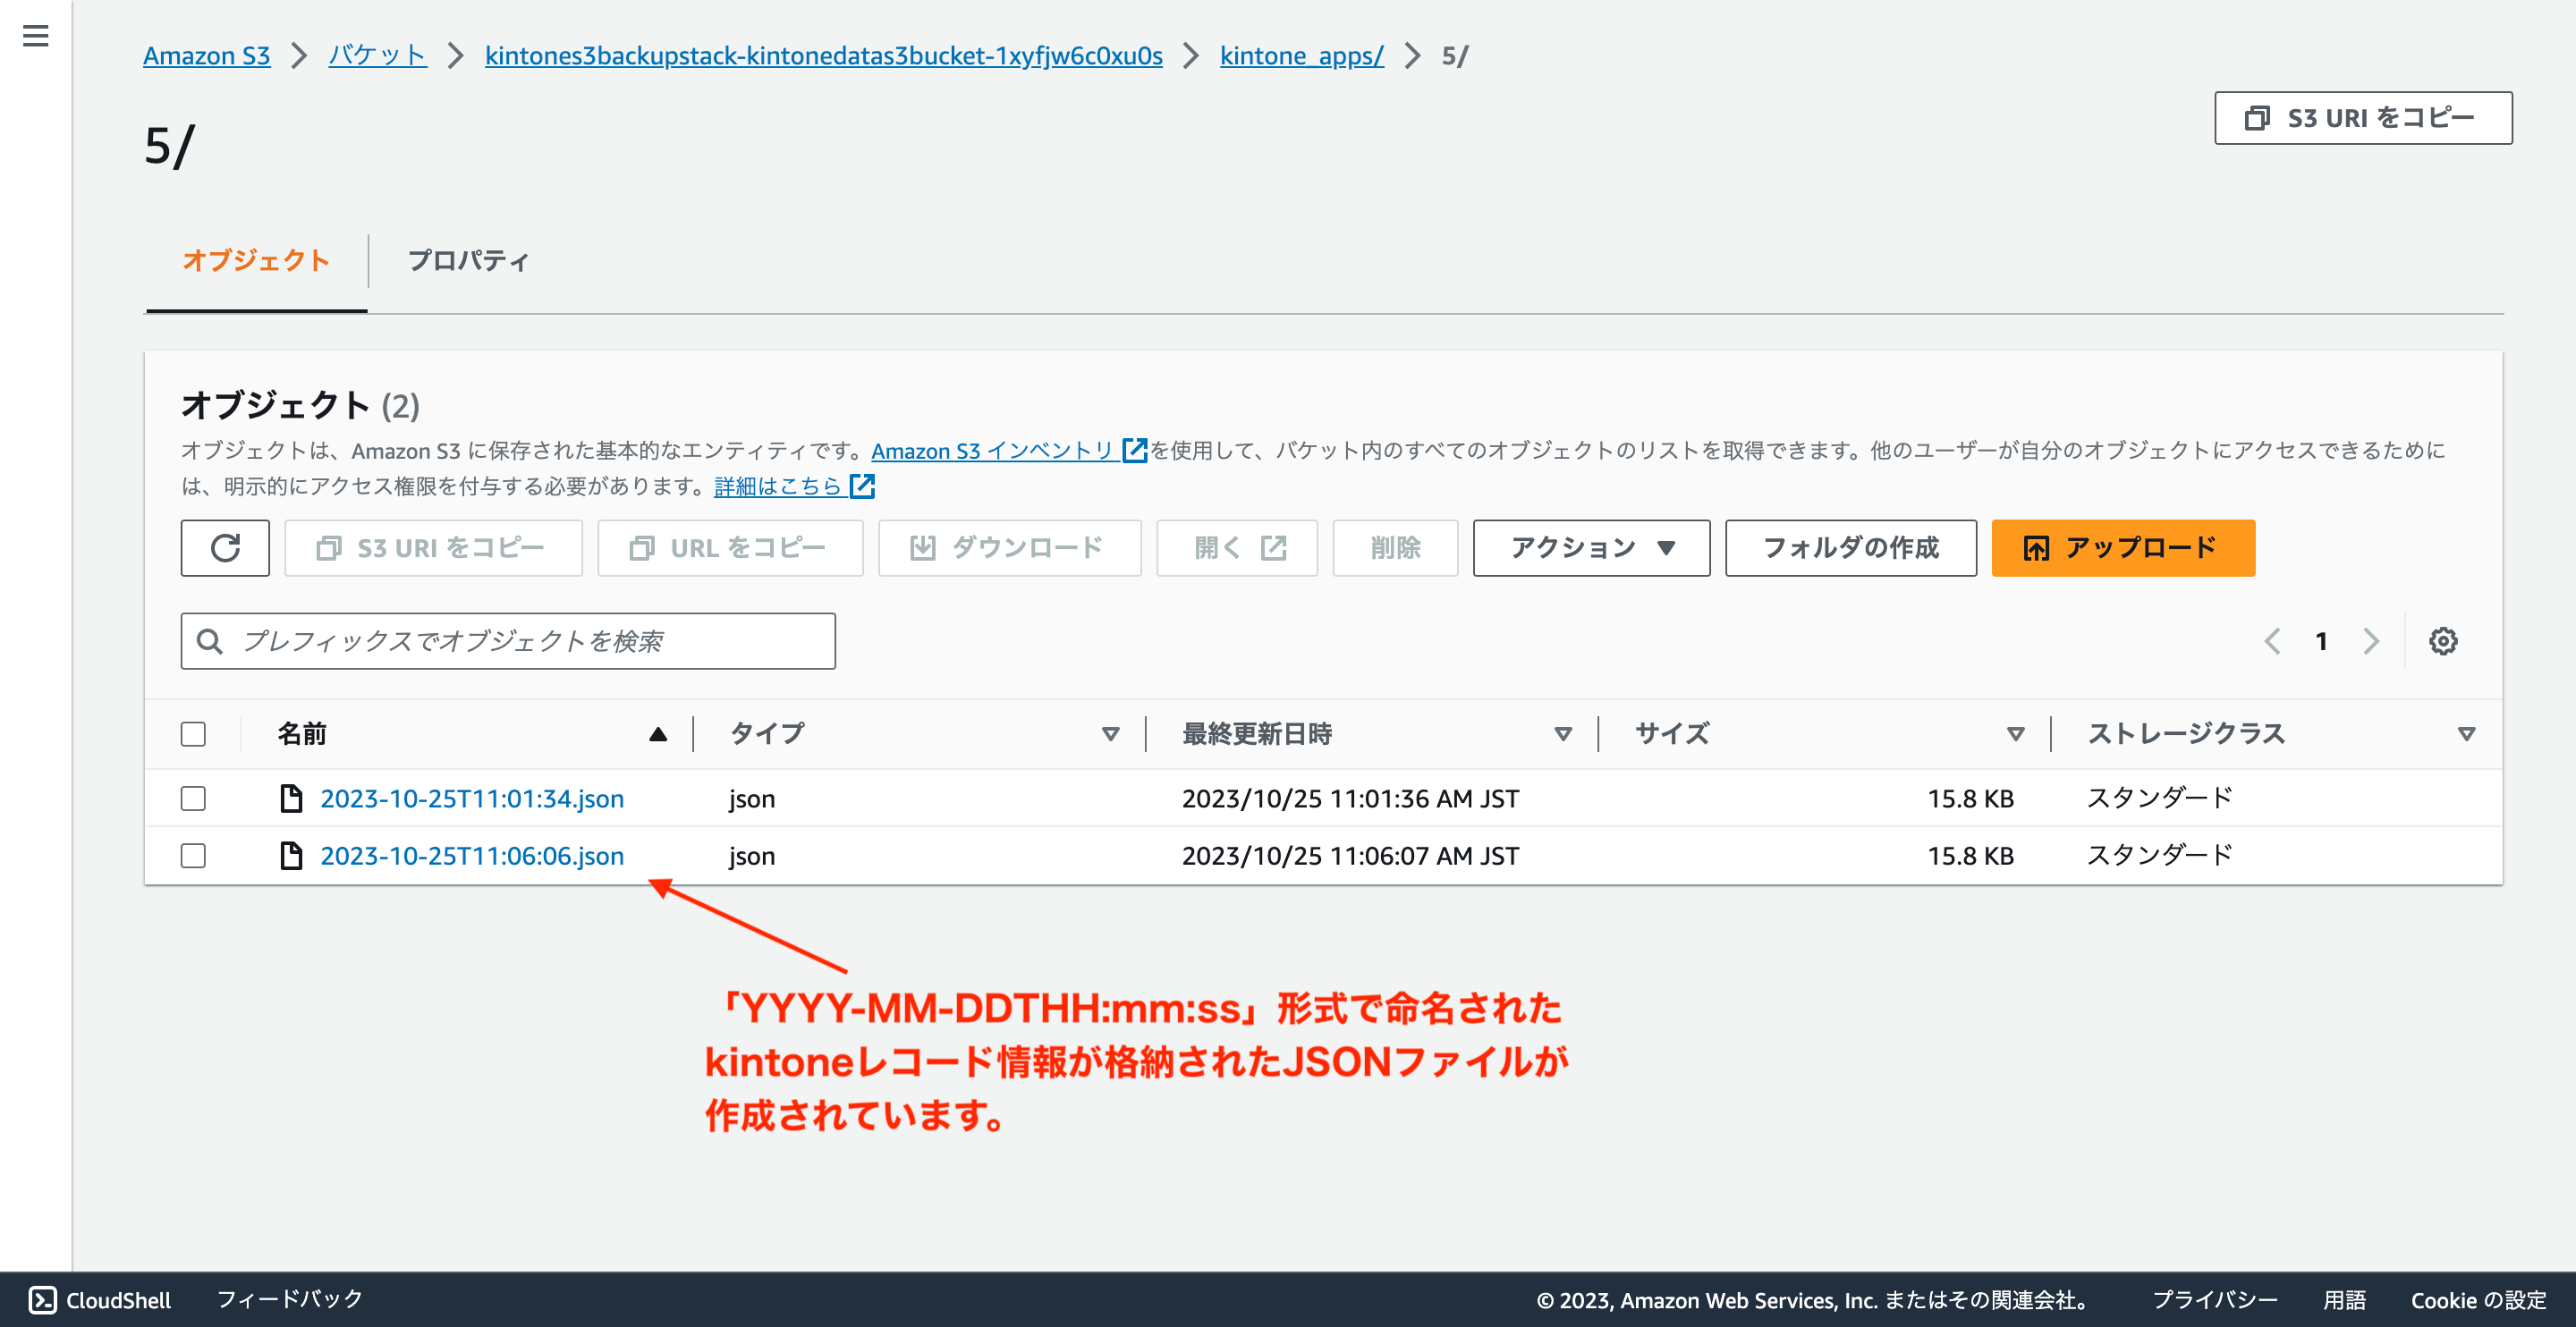Select all objects via header checkbox
The height and width of the screenshot is (1327, 2576).
pyautogui.click(x=193, y=733)
